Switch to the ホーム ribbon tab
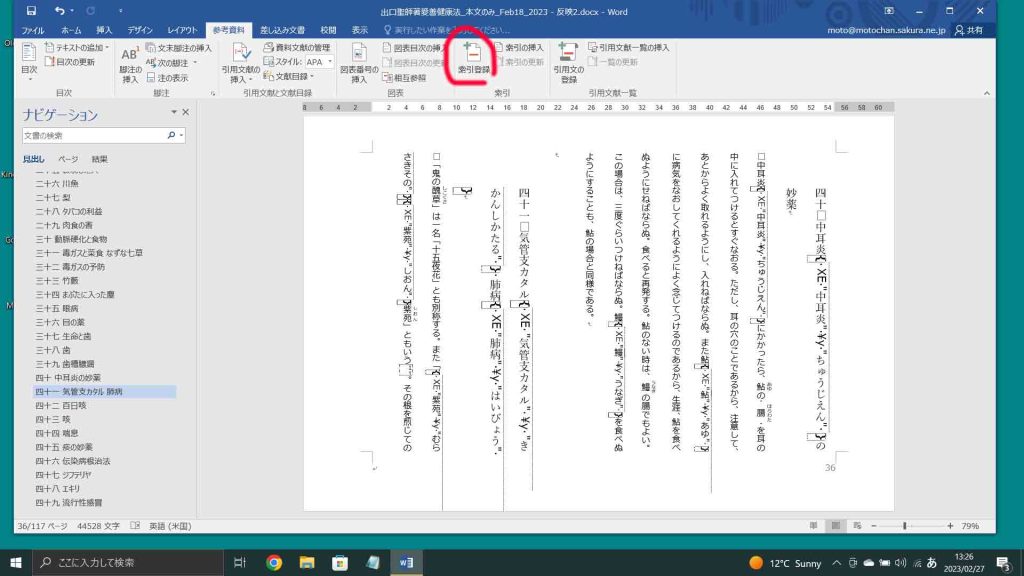 (71, 30)
